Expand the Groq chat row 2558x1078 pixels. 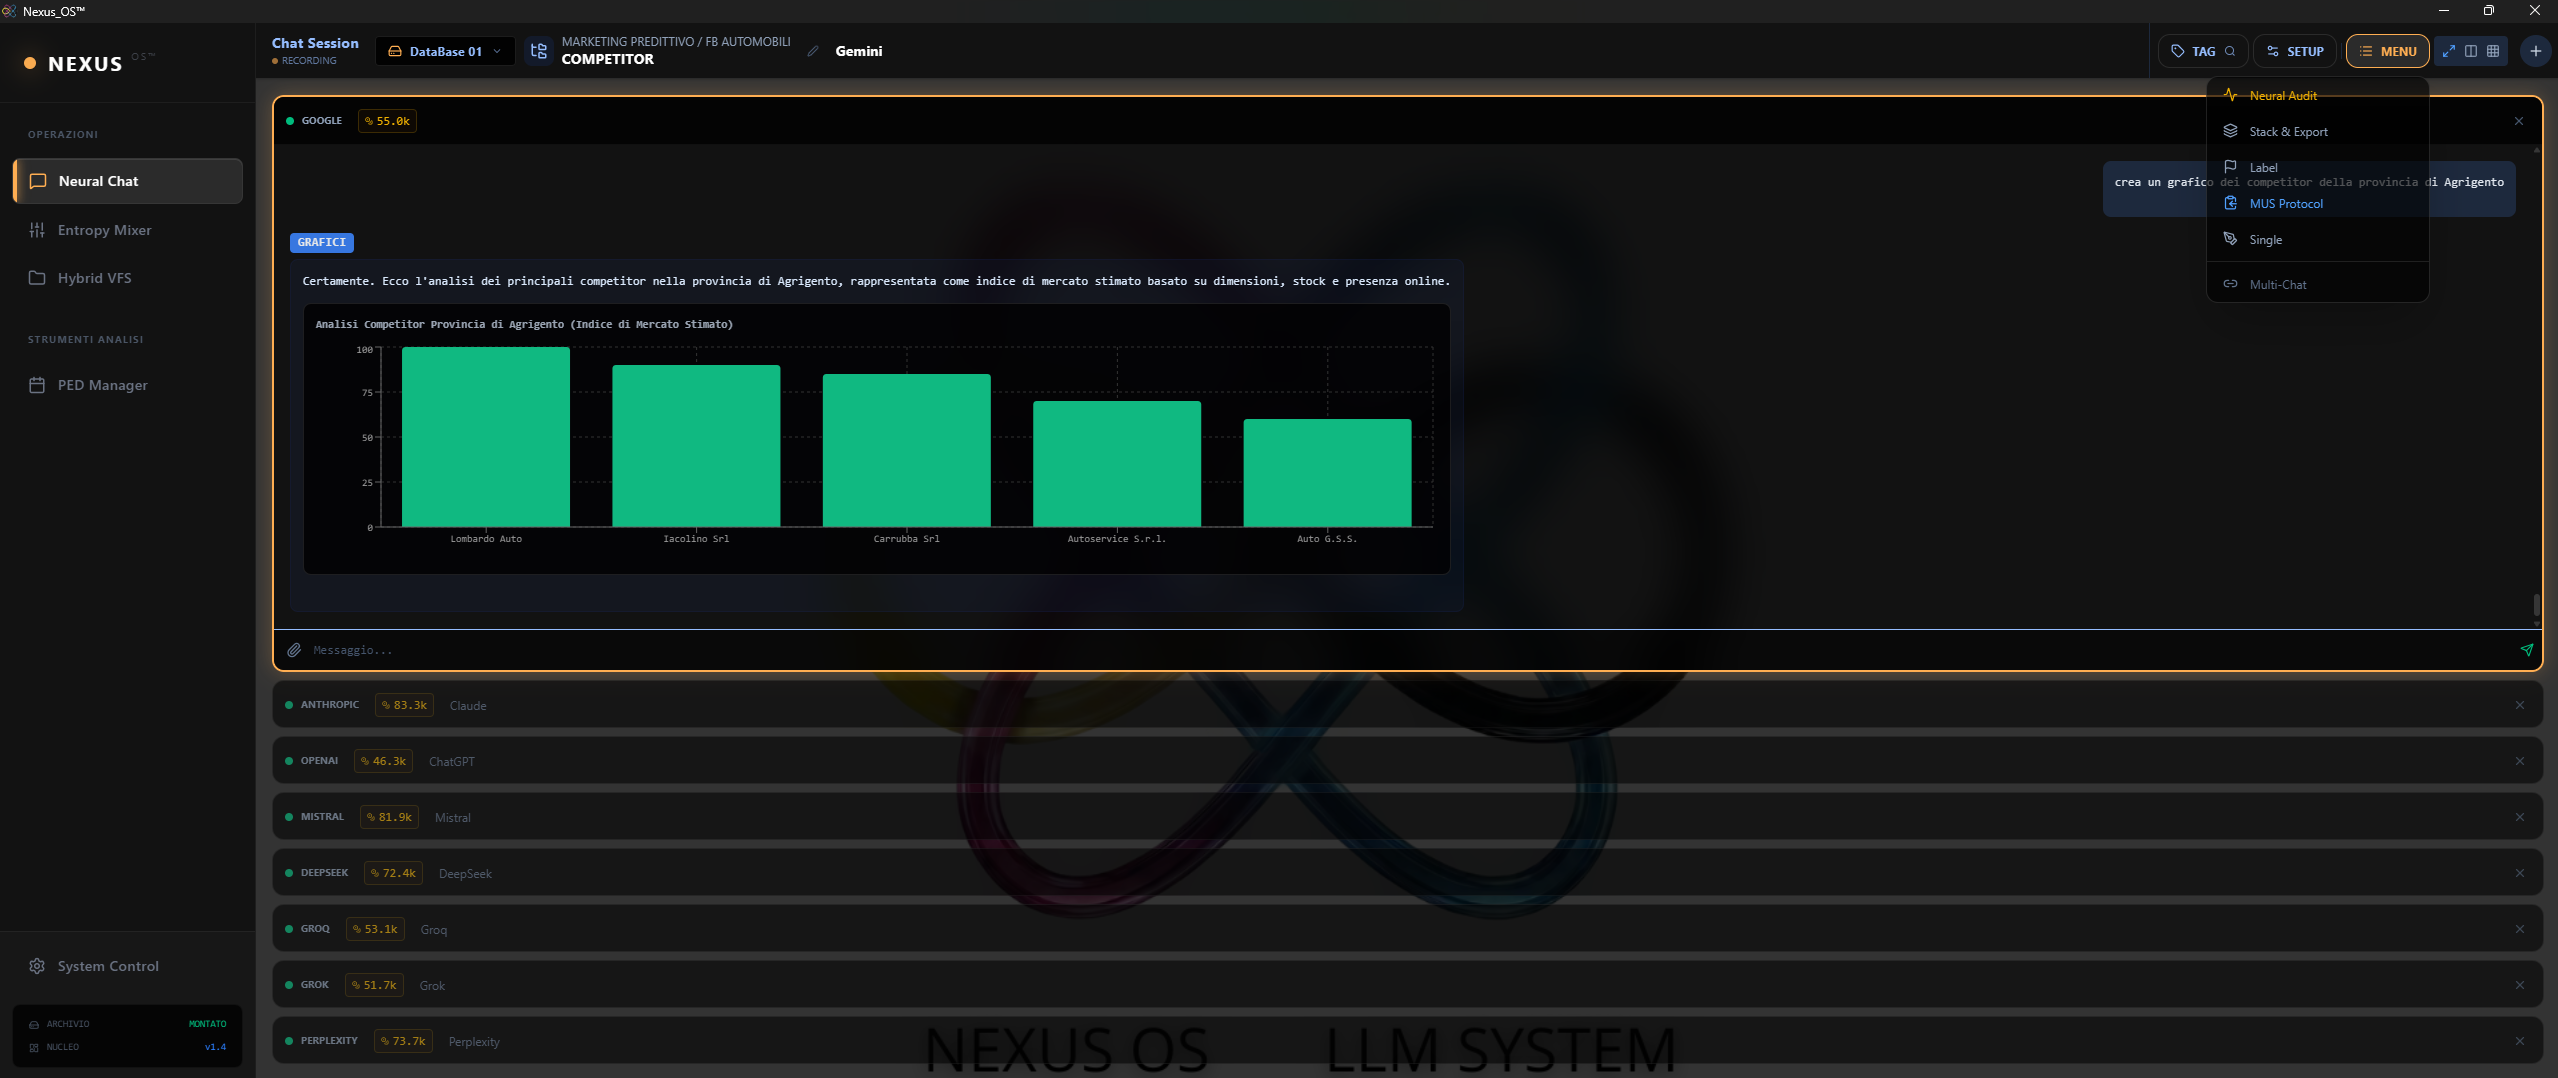pyautogui.click(x=1407, y=929)
